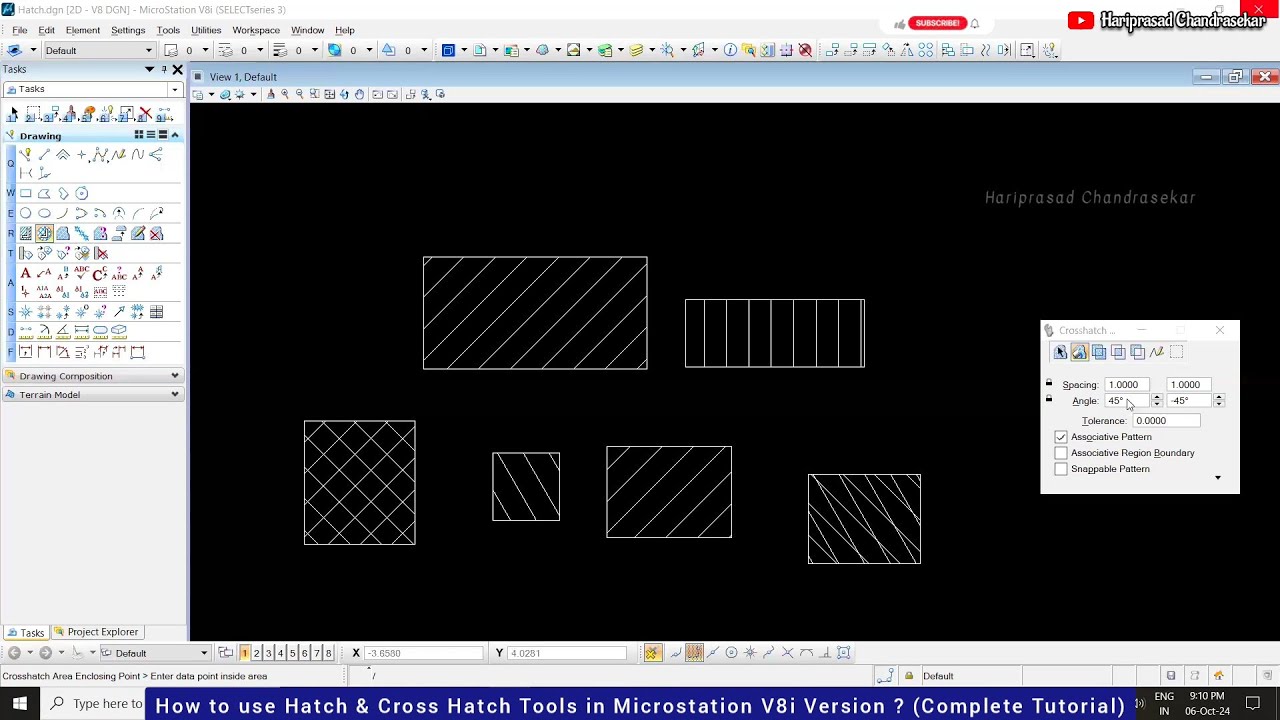Open the Window menu
Screen dimensions: 1280x720
[307, 30]
